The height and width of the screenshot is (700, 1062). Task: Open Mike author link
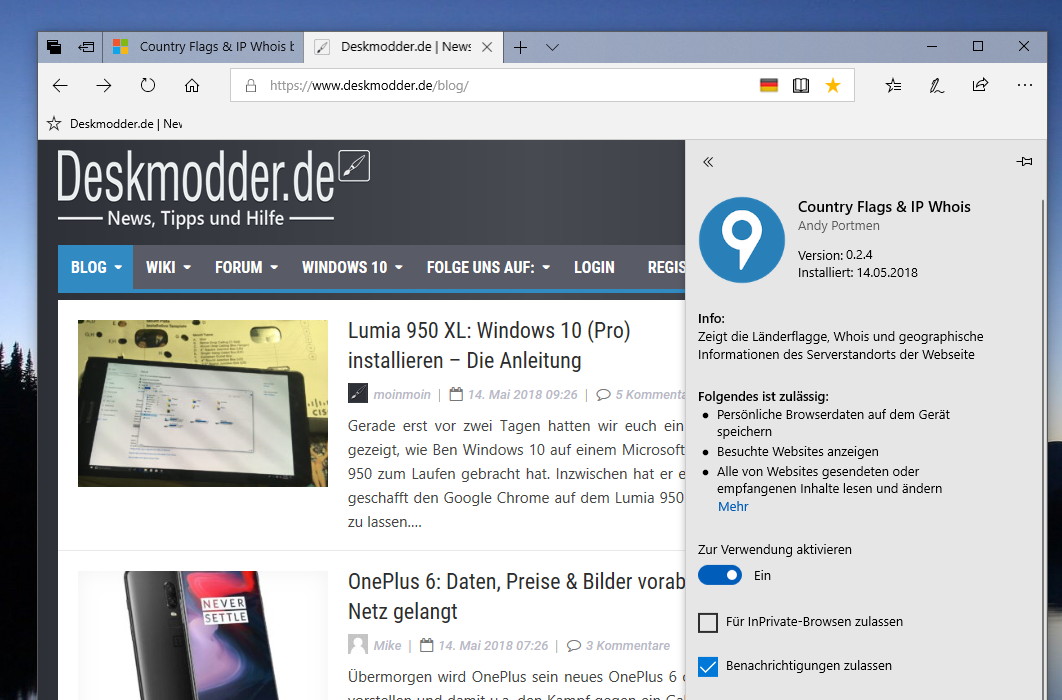coord(387,646)
